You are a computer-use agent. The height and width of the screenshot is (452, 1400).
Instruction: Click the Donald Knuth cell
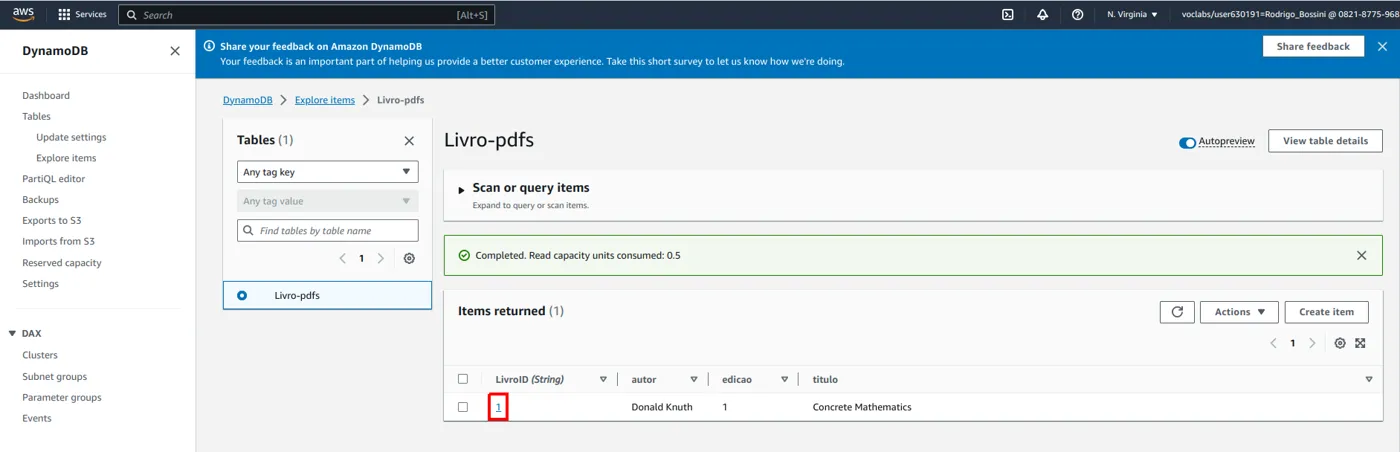point(662,407)
